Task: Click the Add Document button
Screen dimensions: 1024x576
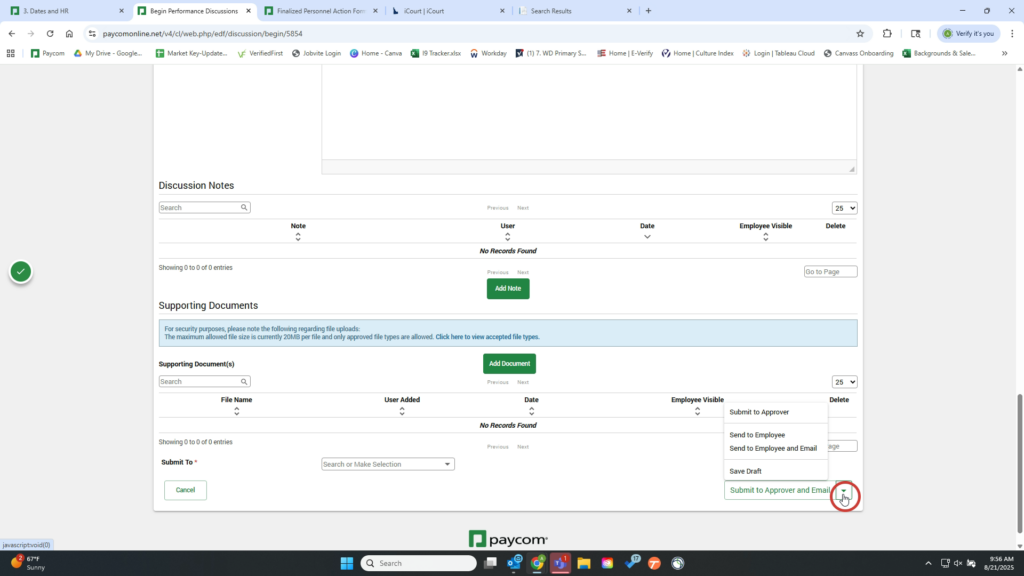Action: tap(509, 364)
